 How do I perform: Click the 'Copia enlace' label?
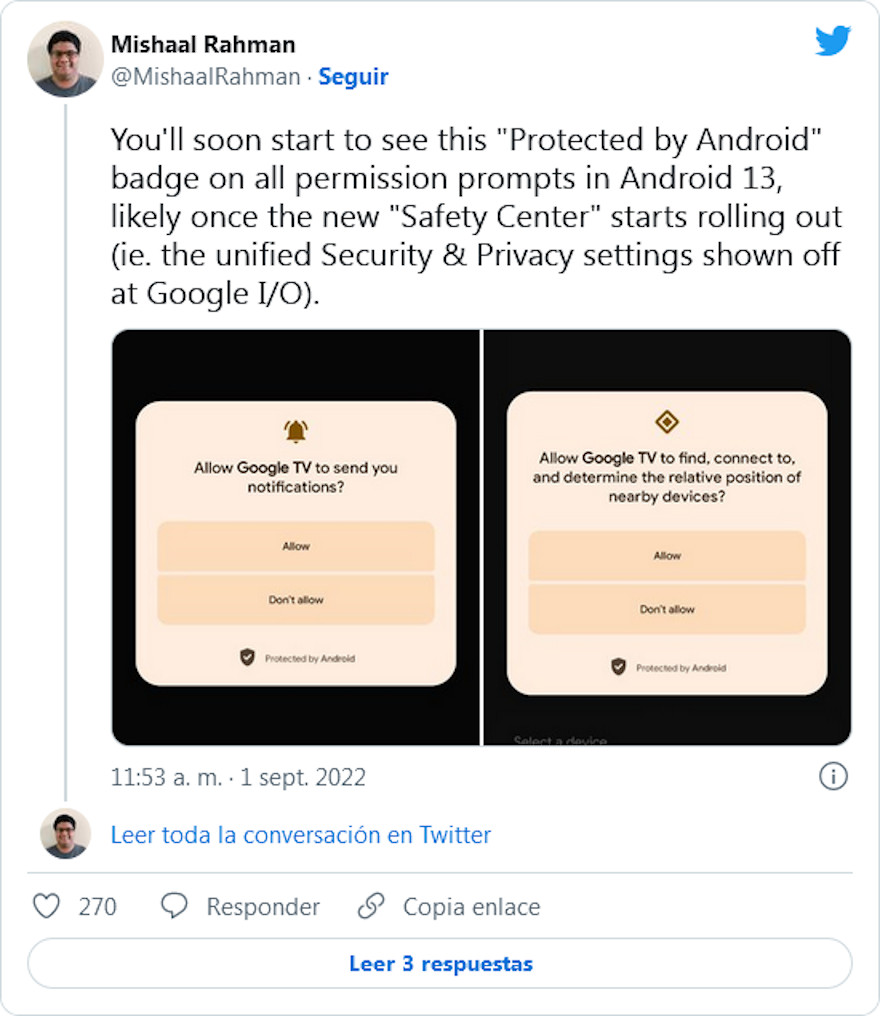point(471,907)
